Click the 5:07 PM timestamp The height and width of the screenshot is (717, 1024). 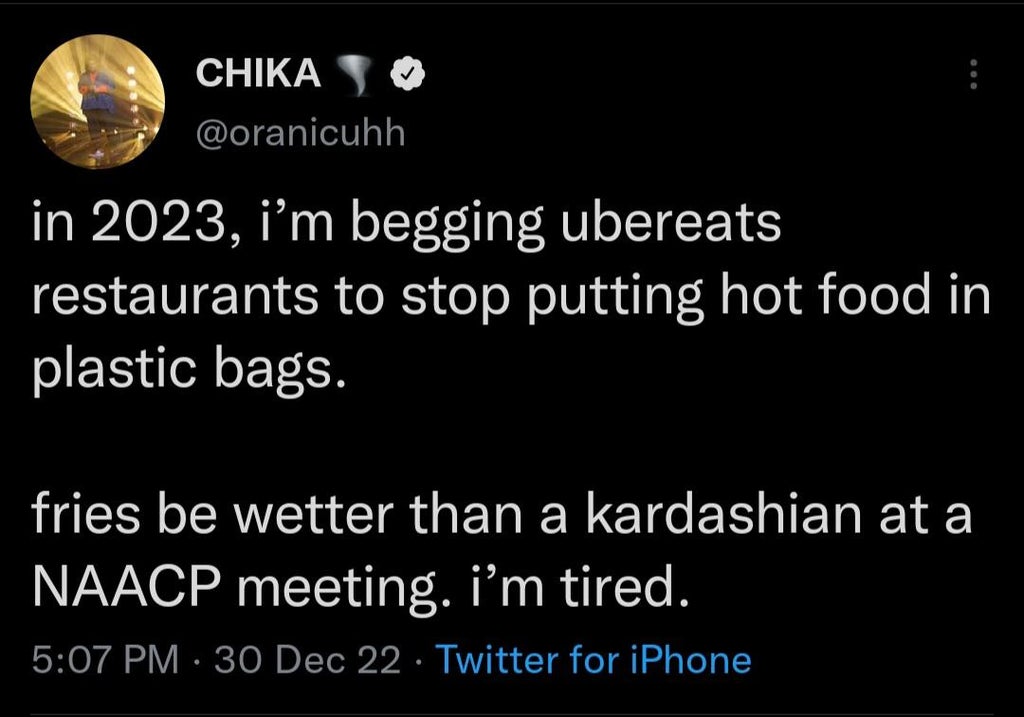(105, 660)
